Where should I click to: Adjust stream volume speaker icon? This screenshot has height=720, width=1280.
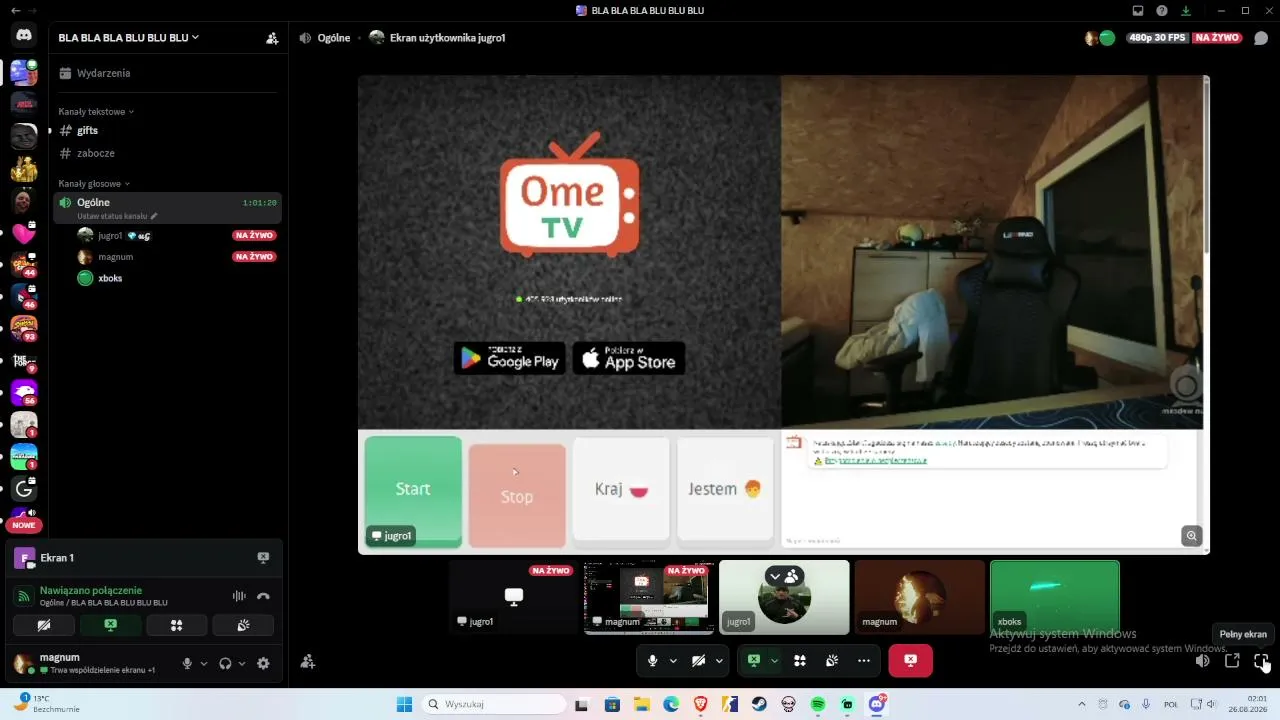coord(1203,661)
